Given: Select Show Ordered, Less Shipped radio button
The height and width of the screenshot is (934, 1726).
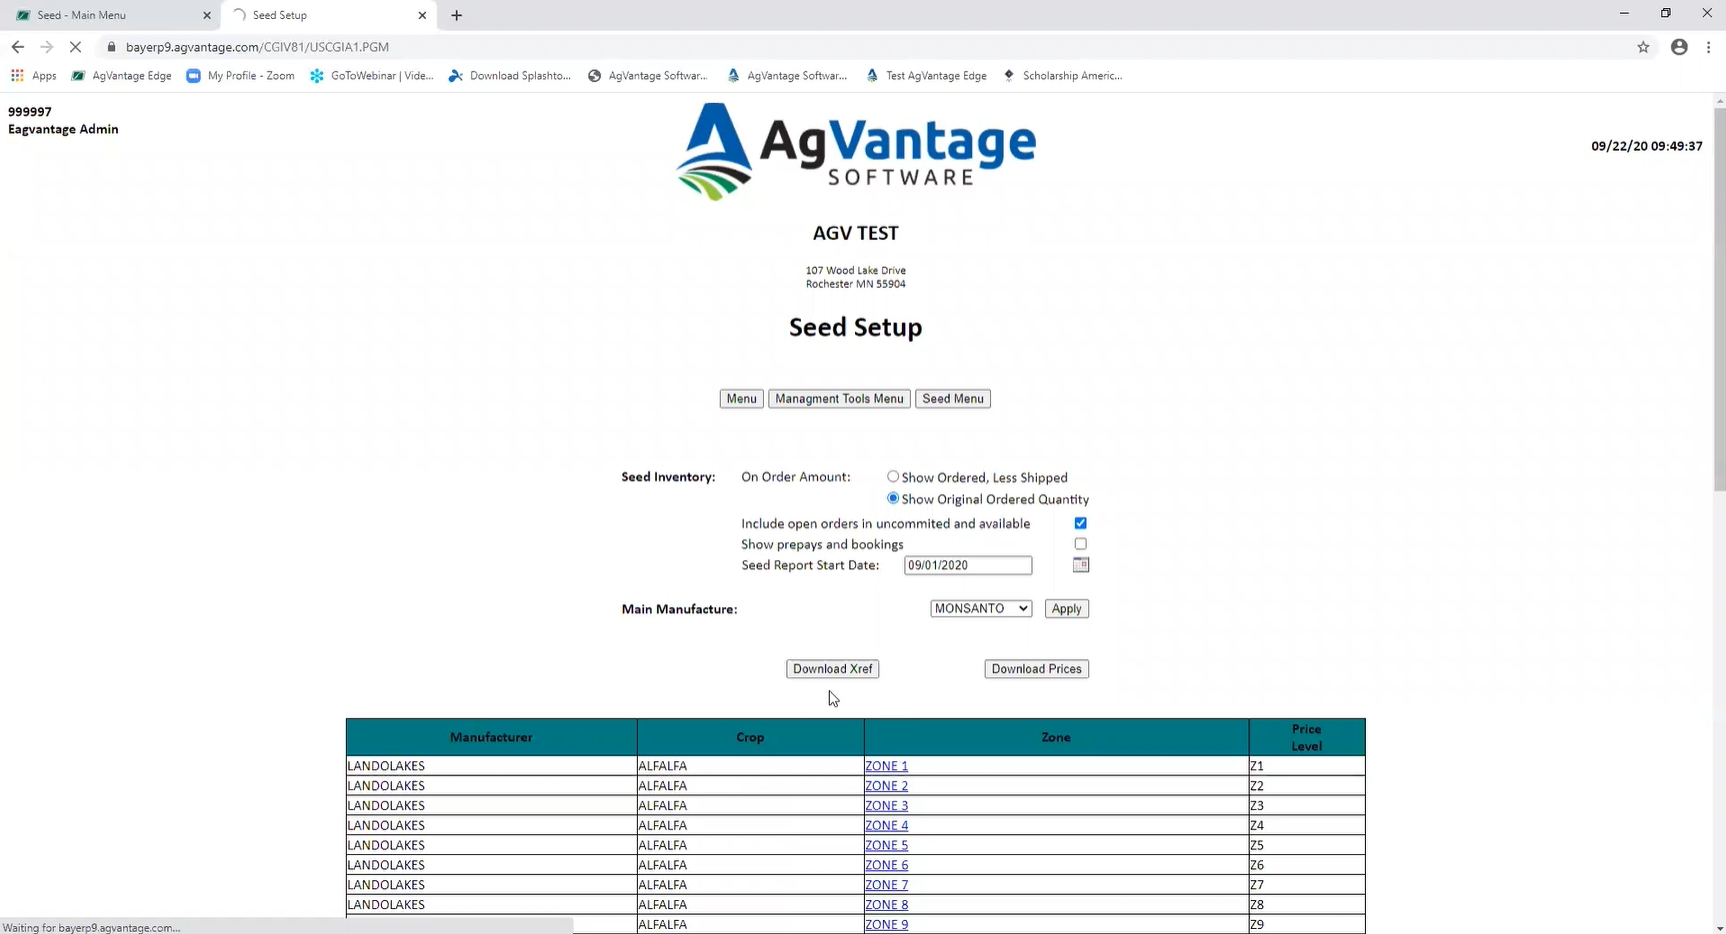Looking at the screenshot, I should pos(893,477).
